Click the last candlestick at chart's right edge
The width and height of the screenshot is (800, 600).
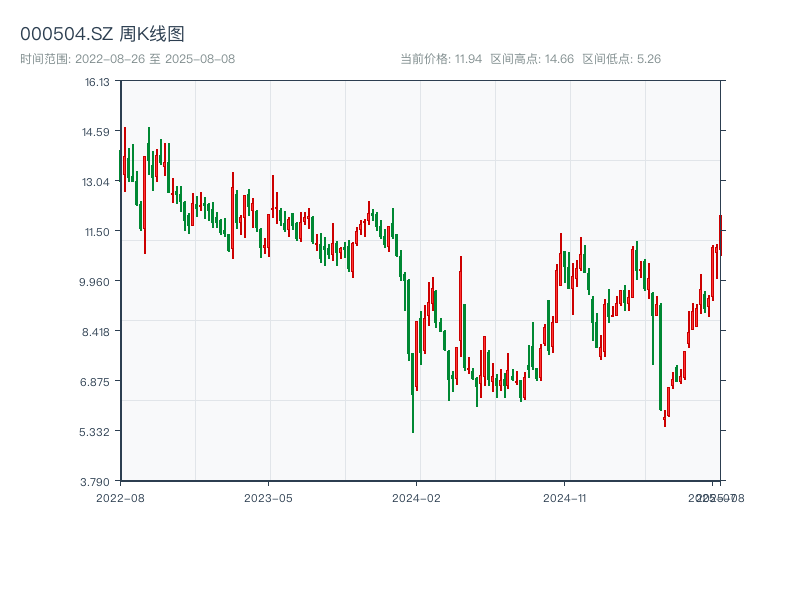[720, 235]
